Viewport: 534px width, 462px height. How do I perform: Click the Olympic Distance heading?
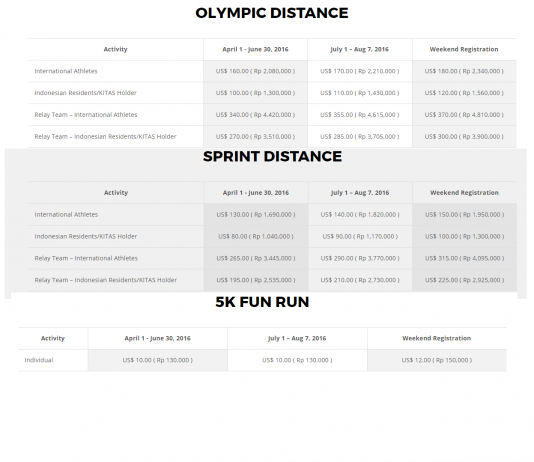(272, 13)
